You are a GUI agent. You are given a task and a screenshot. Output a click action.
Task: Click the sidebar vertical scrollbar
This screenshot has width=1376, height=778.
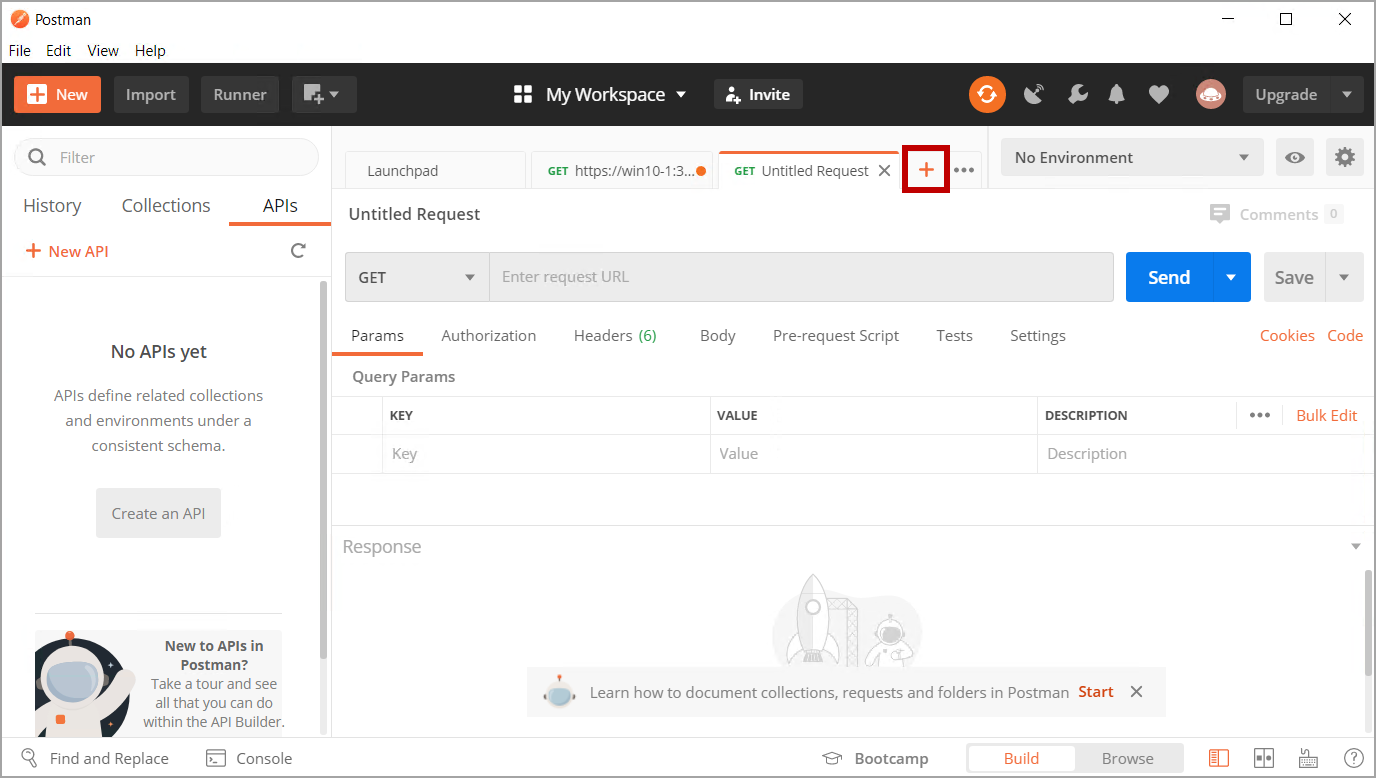322,470
